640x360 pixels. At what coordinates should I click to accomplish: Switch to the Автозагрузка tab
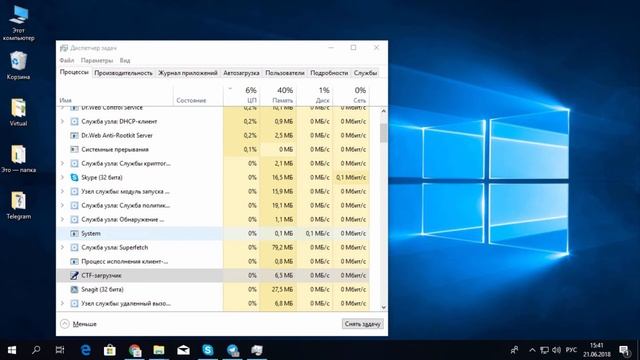click(241, 73)
